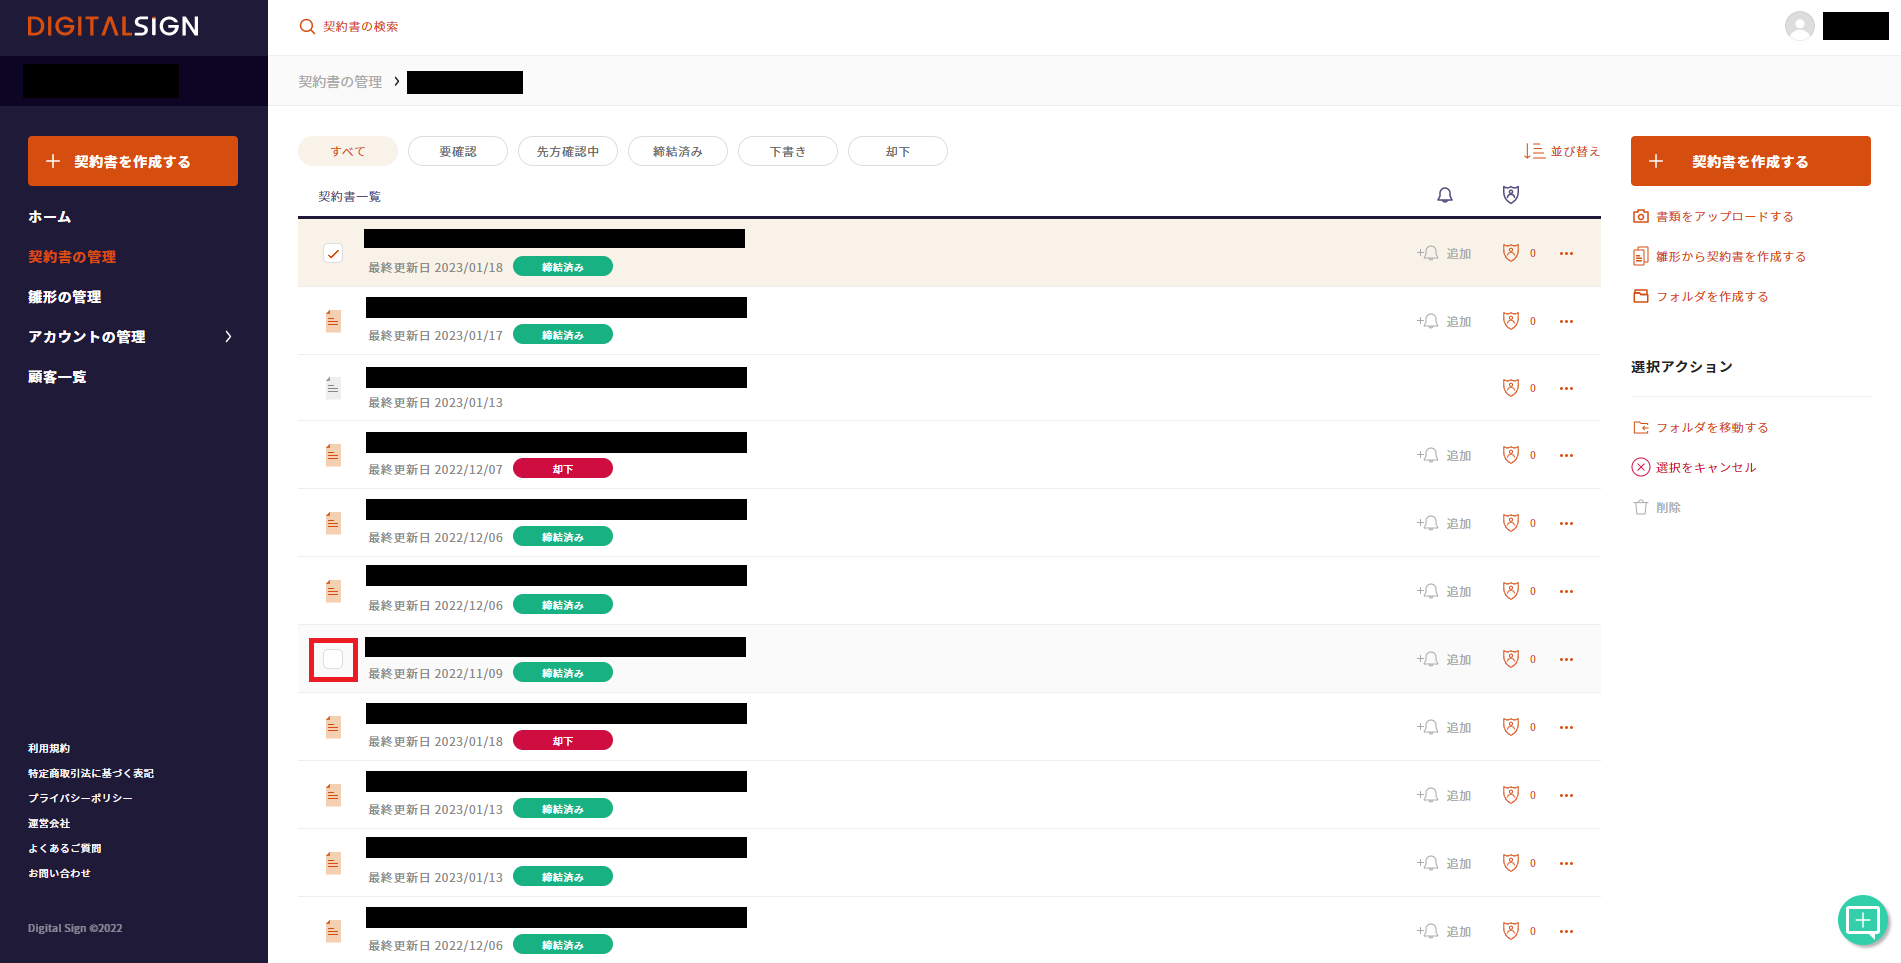Click the search magnifier icon in header
Viewport: 1901px width, 963px height.
click(x=307, y=27)
